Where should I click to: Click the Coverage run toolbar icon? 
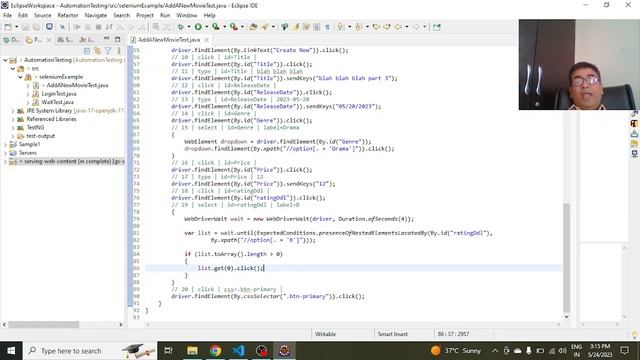pos(216,27)
